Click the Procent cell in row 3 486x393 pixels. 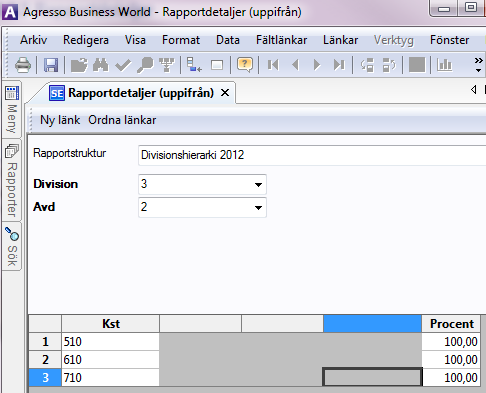pos(451,378)
